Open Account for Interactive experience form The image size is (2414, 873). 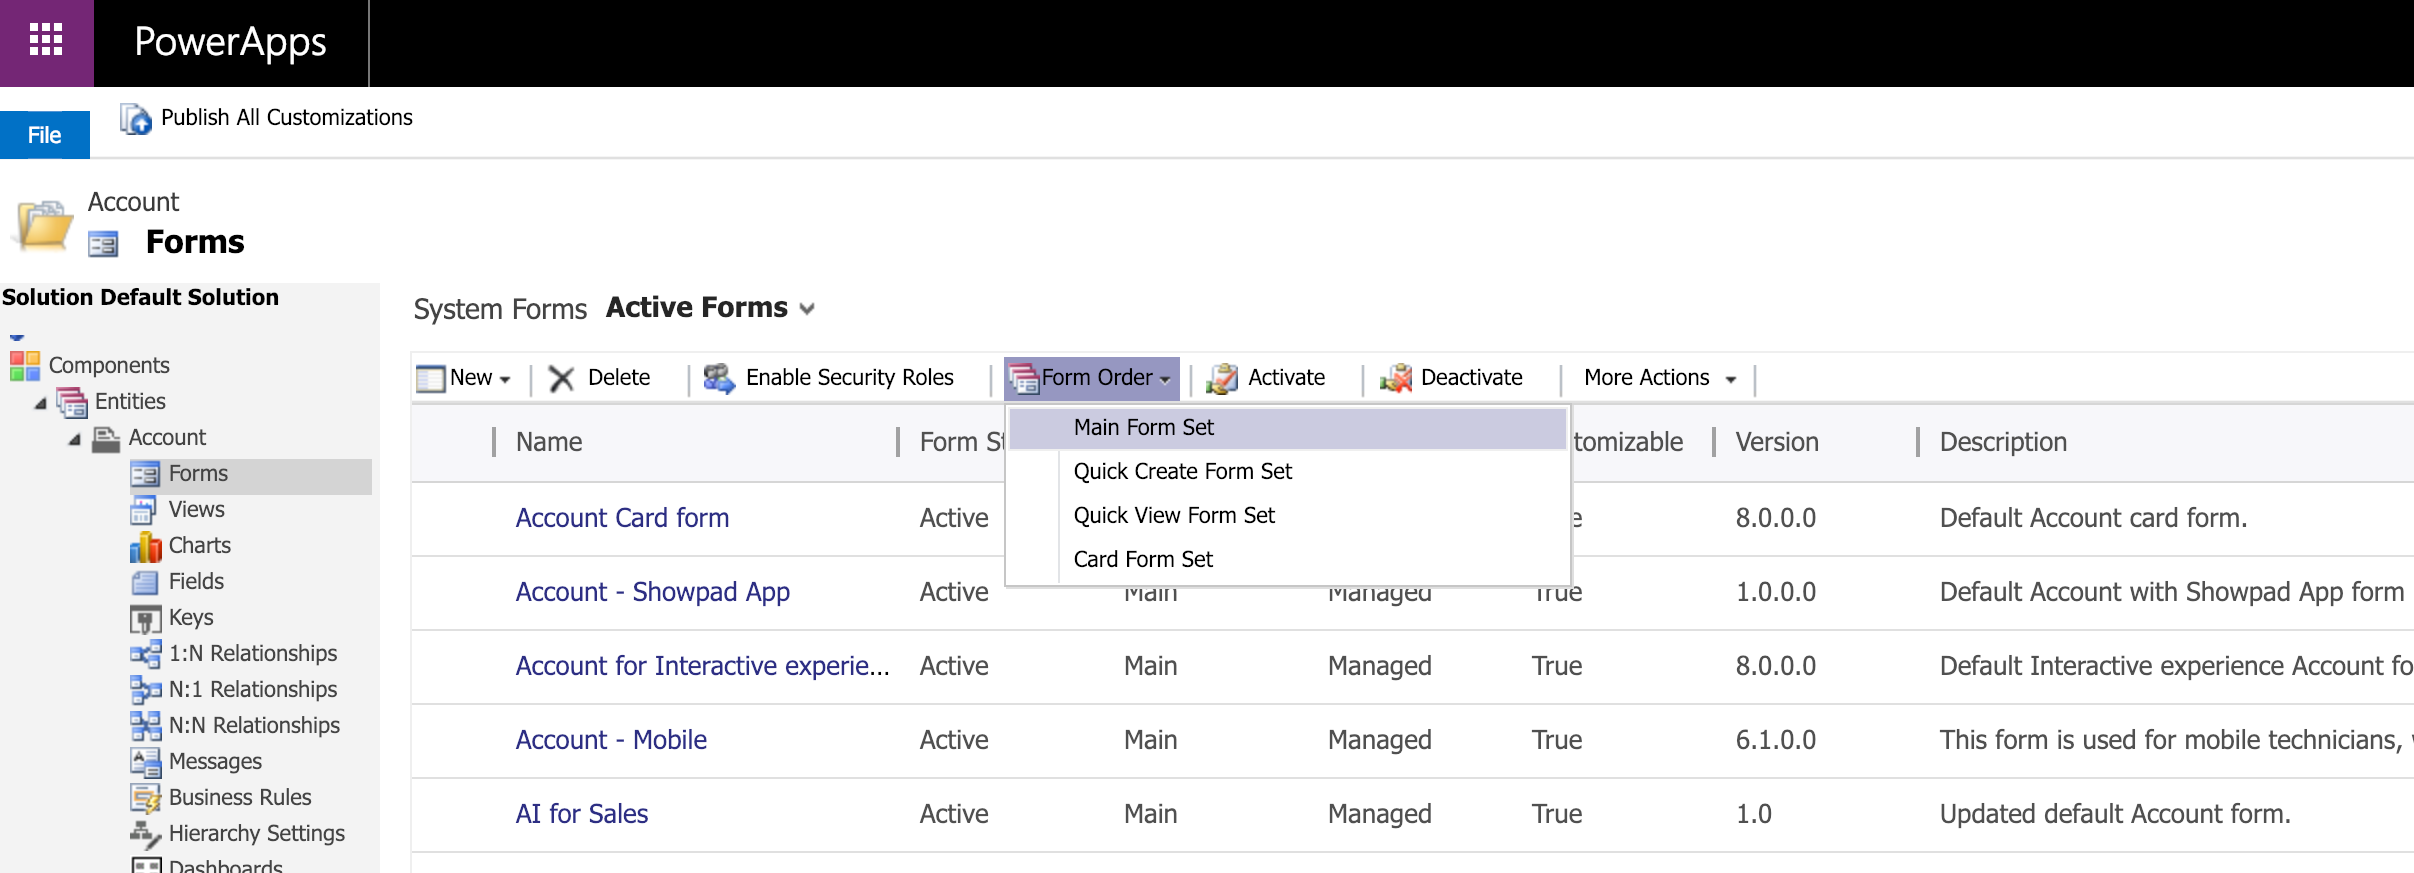click(702, 666)
